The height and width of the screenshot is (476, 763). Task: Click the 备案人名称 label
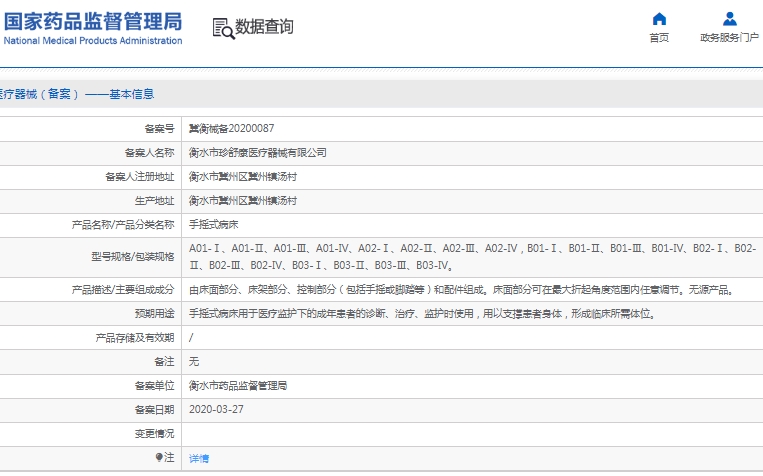pyautogui.click(x=149, y=153)
